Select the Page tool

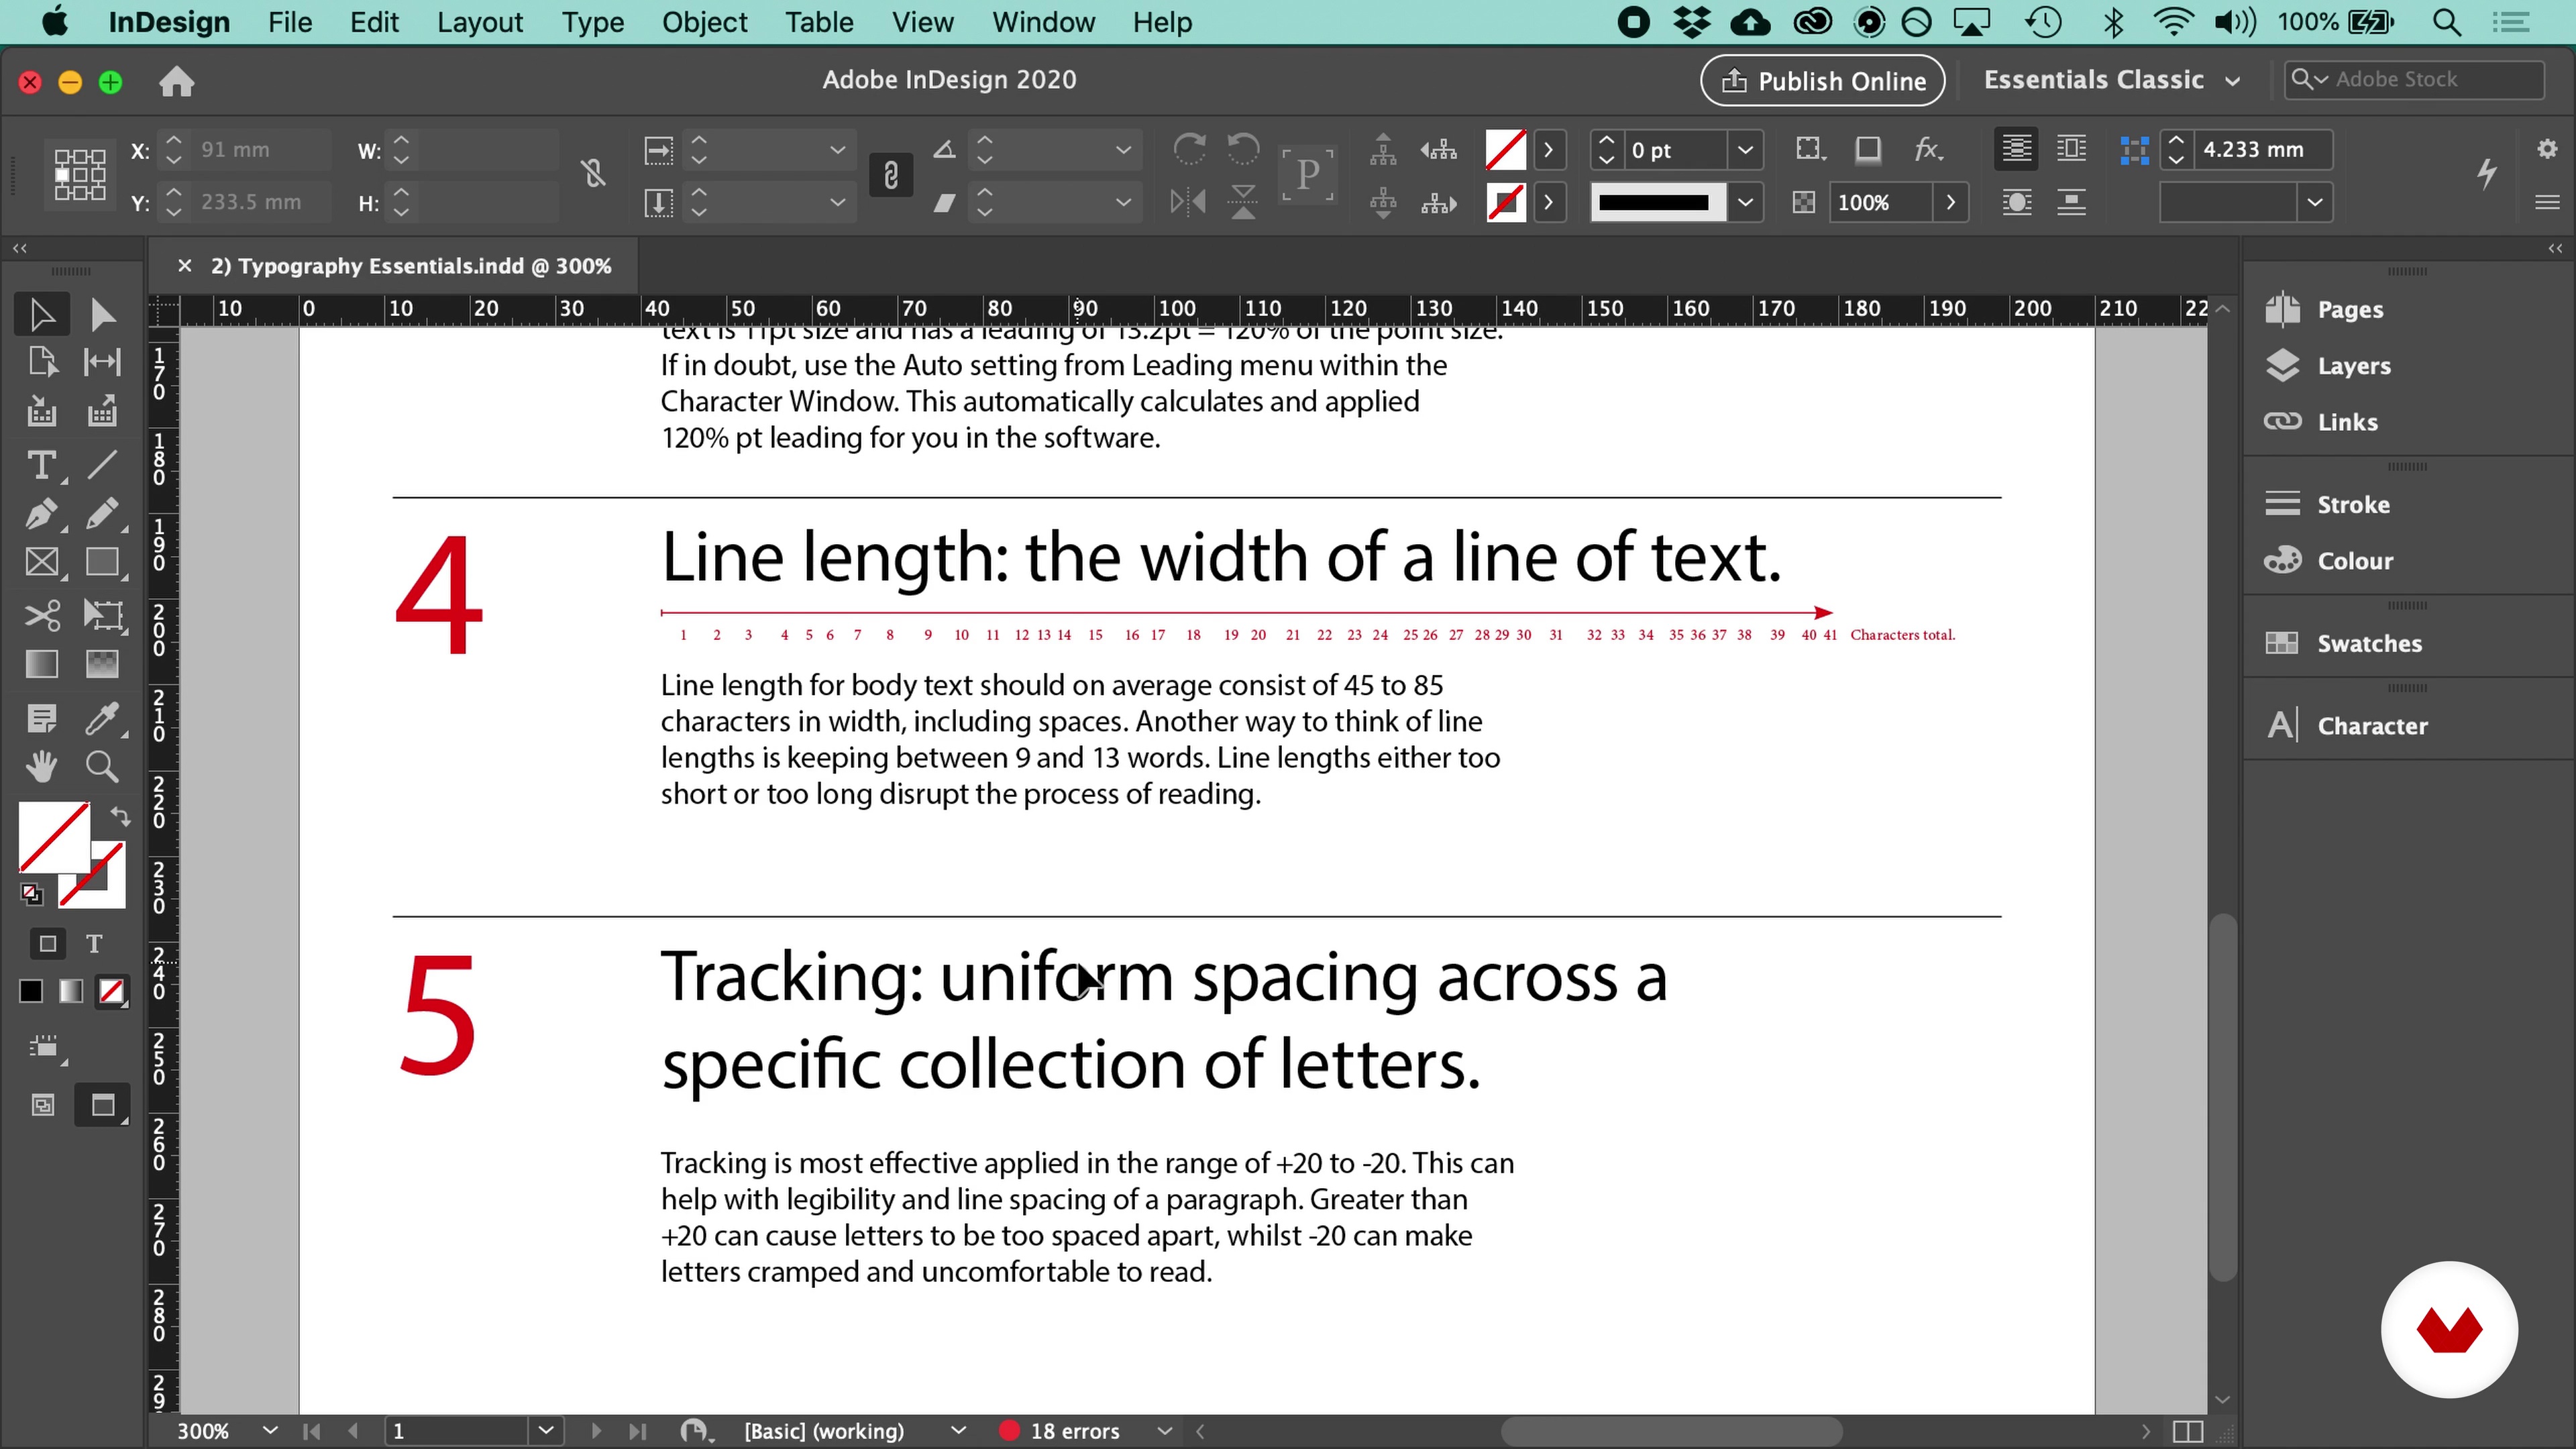coord(42,361)
